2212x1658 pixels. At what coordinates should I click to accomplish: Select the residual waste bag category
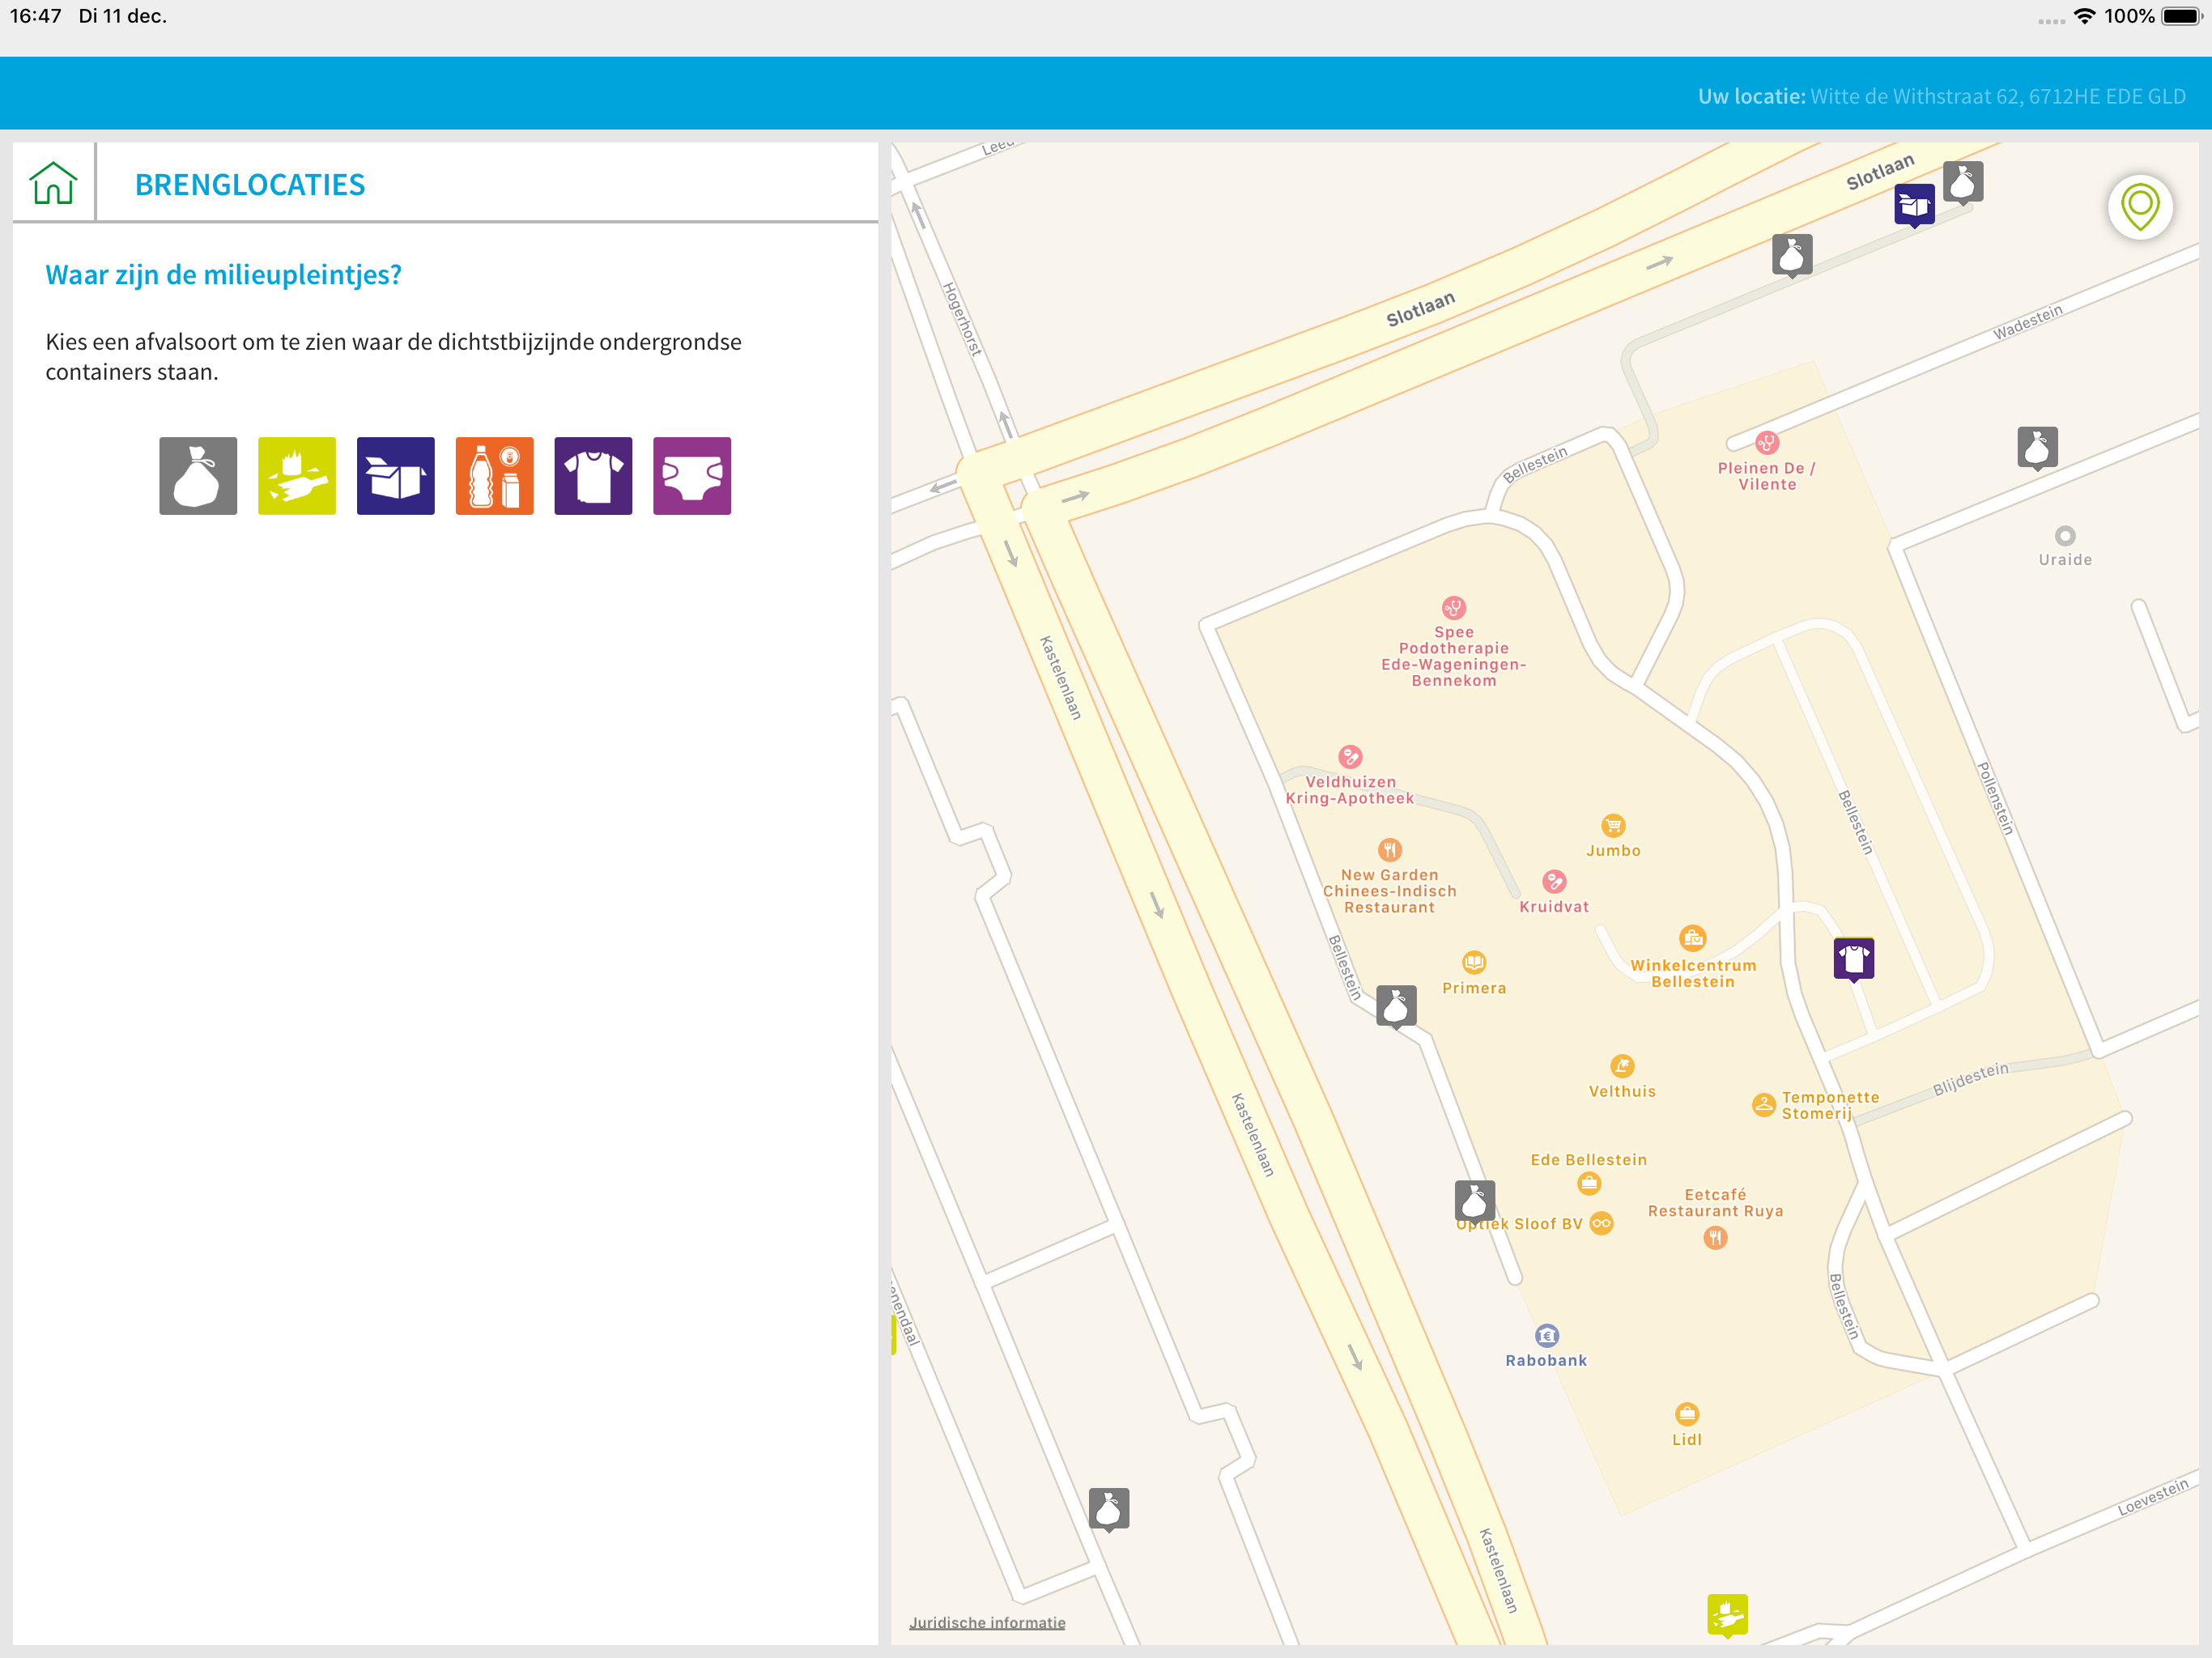point(198,476)
